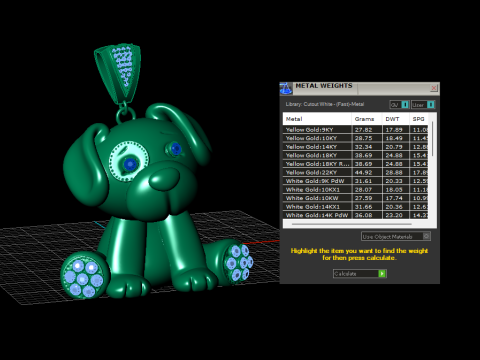This screenshot has height=360, width=480.
Task: Click the 28.75 grams value
Action: [x=363, y=138]
